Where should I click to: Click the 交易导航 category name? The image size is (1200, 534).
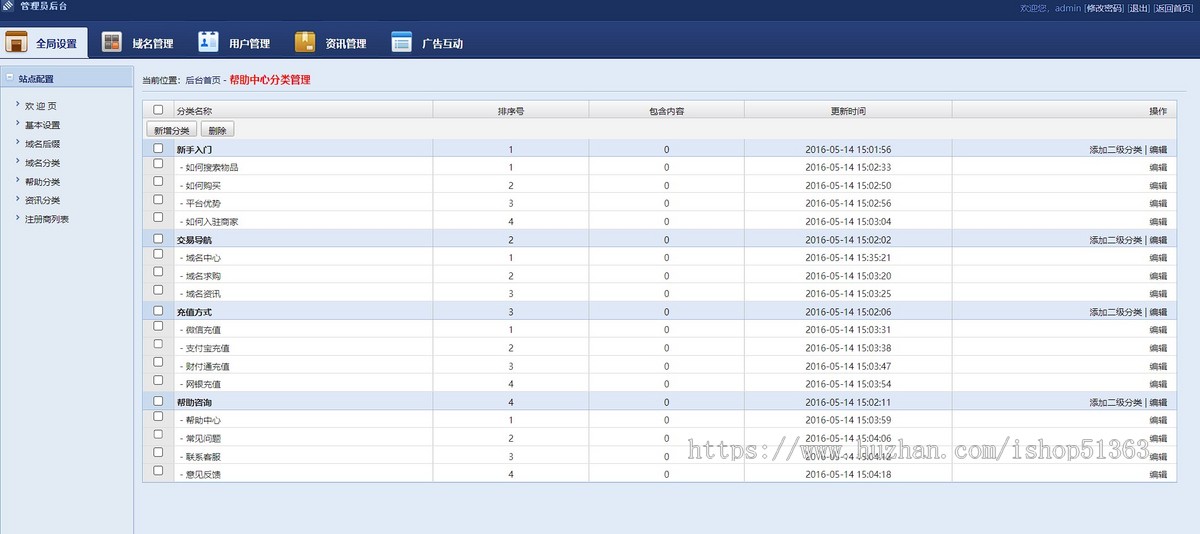click(x=194, y=240)
